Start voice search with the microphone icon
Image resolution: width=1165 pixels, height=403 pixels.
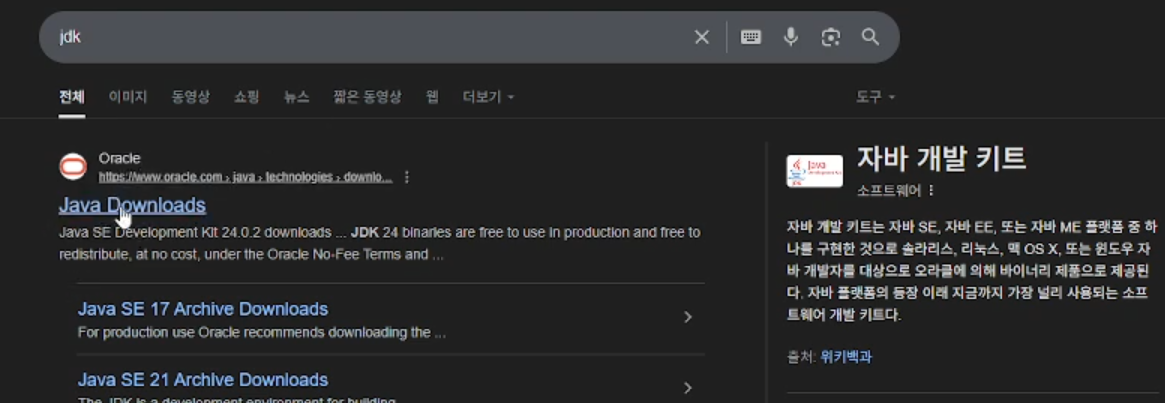pos(791,37)
